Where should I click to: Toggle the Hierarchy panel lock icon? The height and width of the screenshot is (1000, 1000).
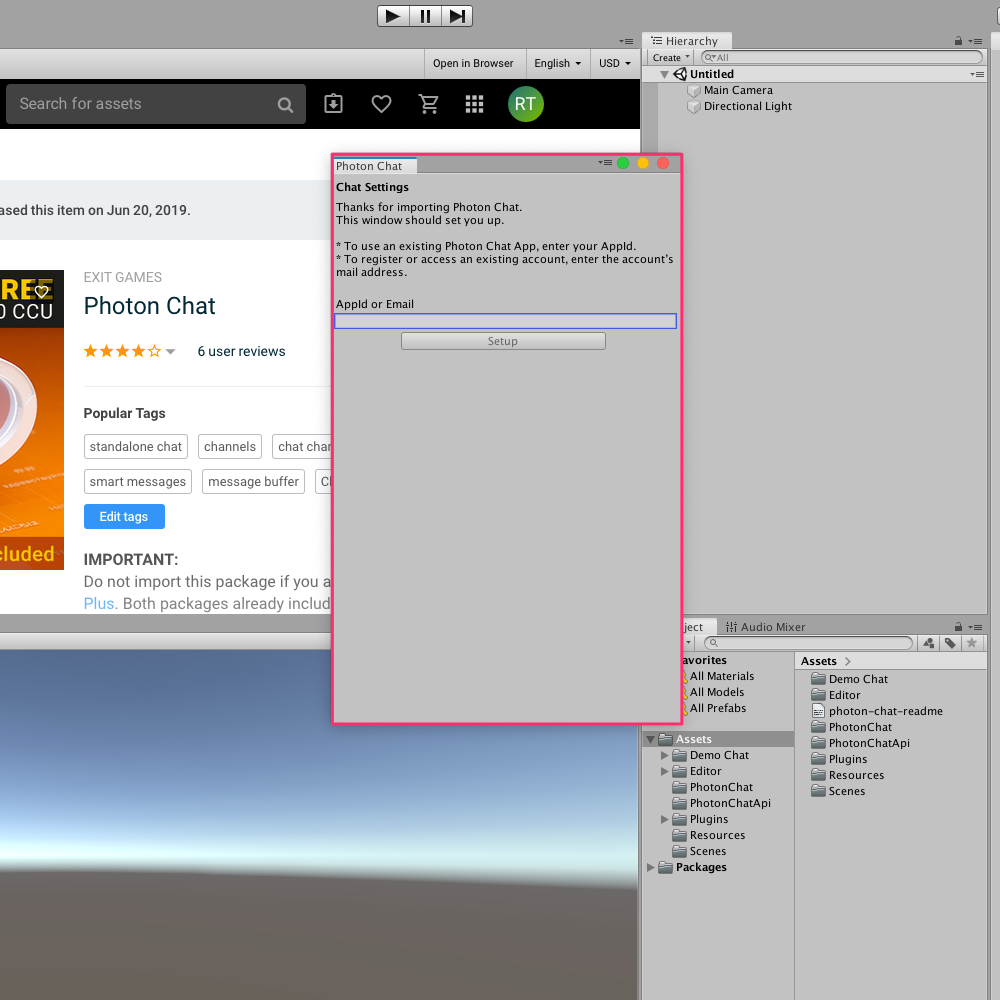958,41
